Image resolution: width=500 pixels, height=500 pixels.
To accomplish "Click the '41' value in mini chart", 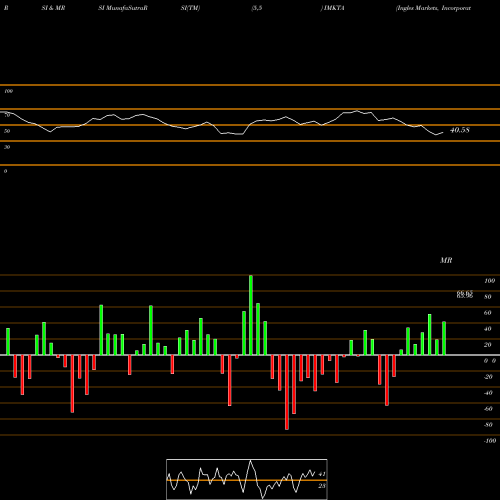I will (x=322, y=474).
